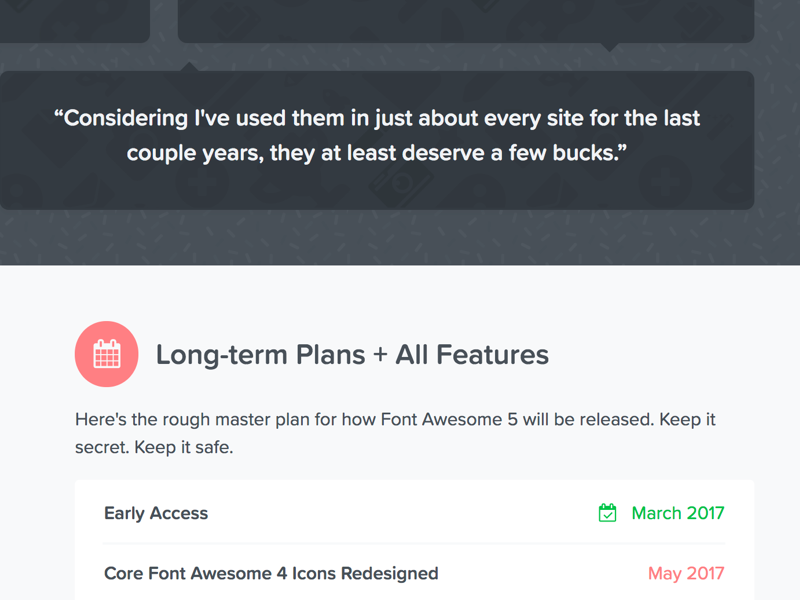Image resolution: width=800 pixels, height=600 pixels.
Task: Click the green calendar-check icon near March 2017
Action: tap(607, 513)
